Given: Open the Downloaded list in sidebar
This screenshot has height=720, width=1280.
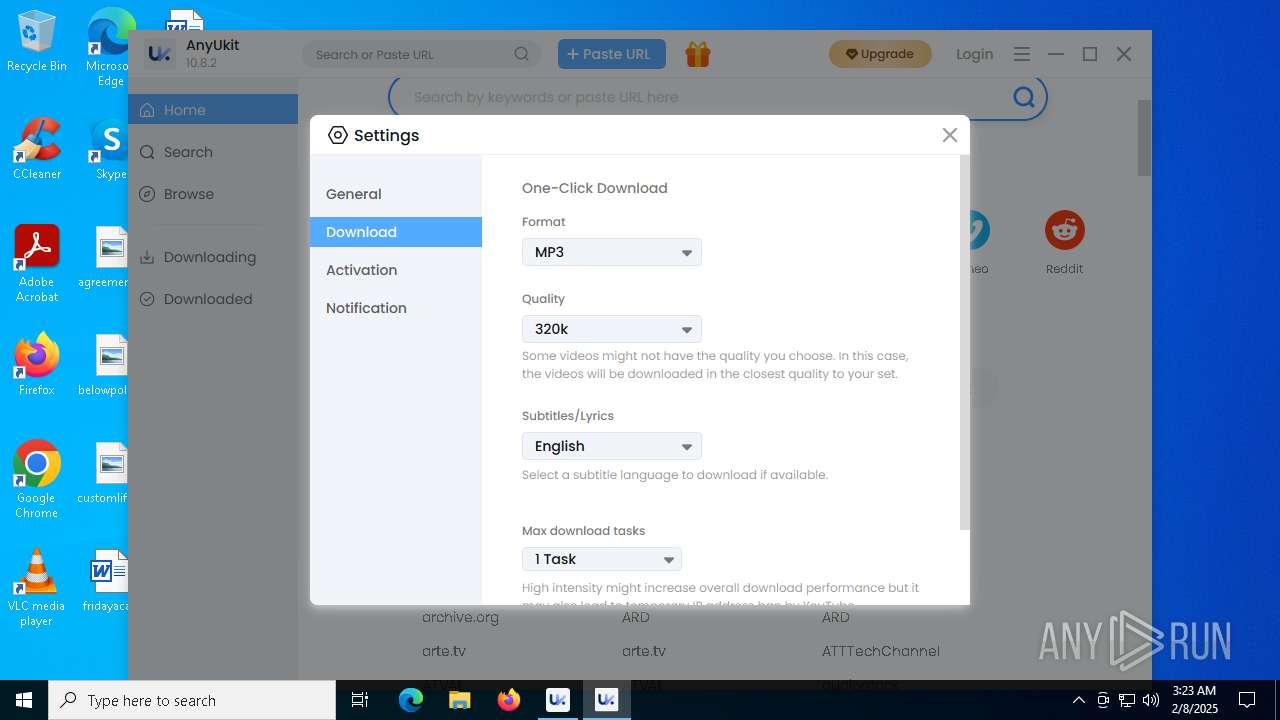Looking at the screenshot, I should 213,299.
